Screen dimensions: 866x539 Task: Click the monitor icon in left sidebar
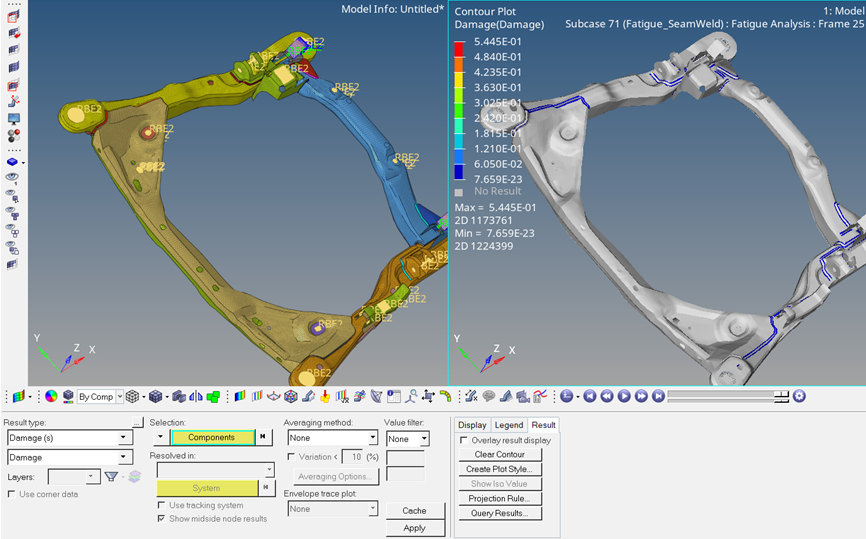[13, 118]
